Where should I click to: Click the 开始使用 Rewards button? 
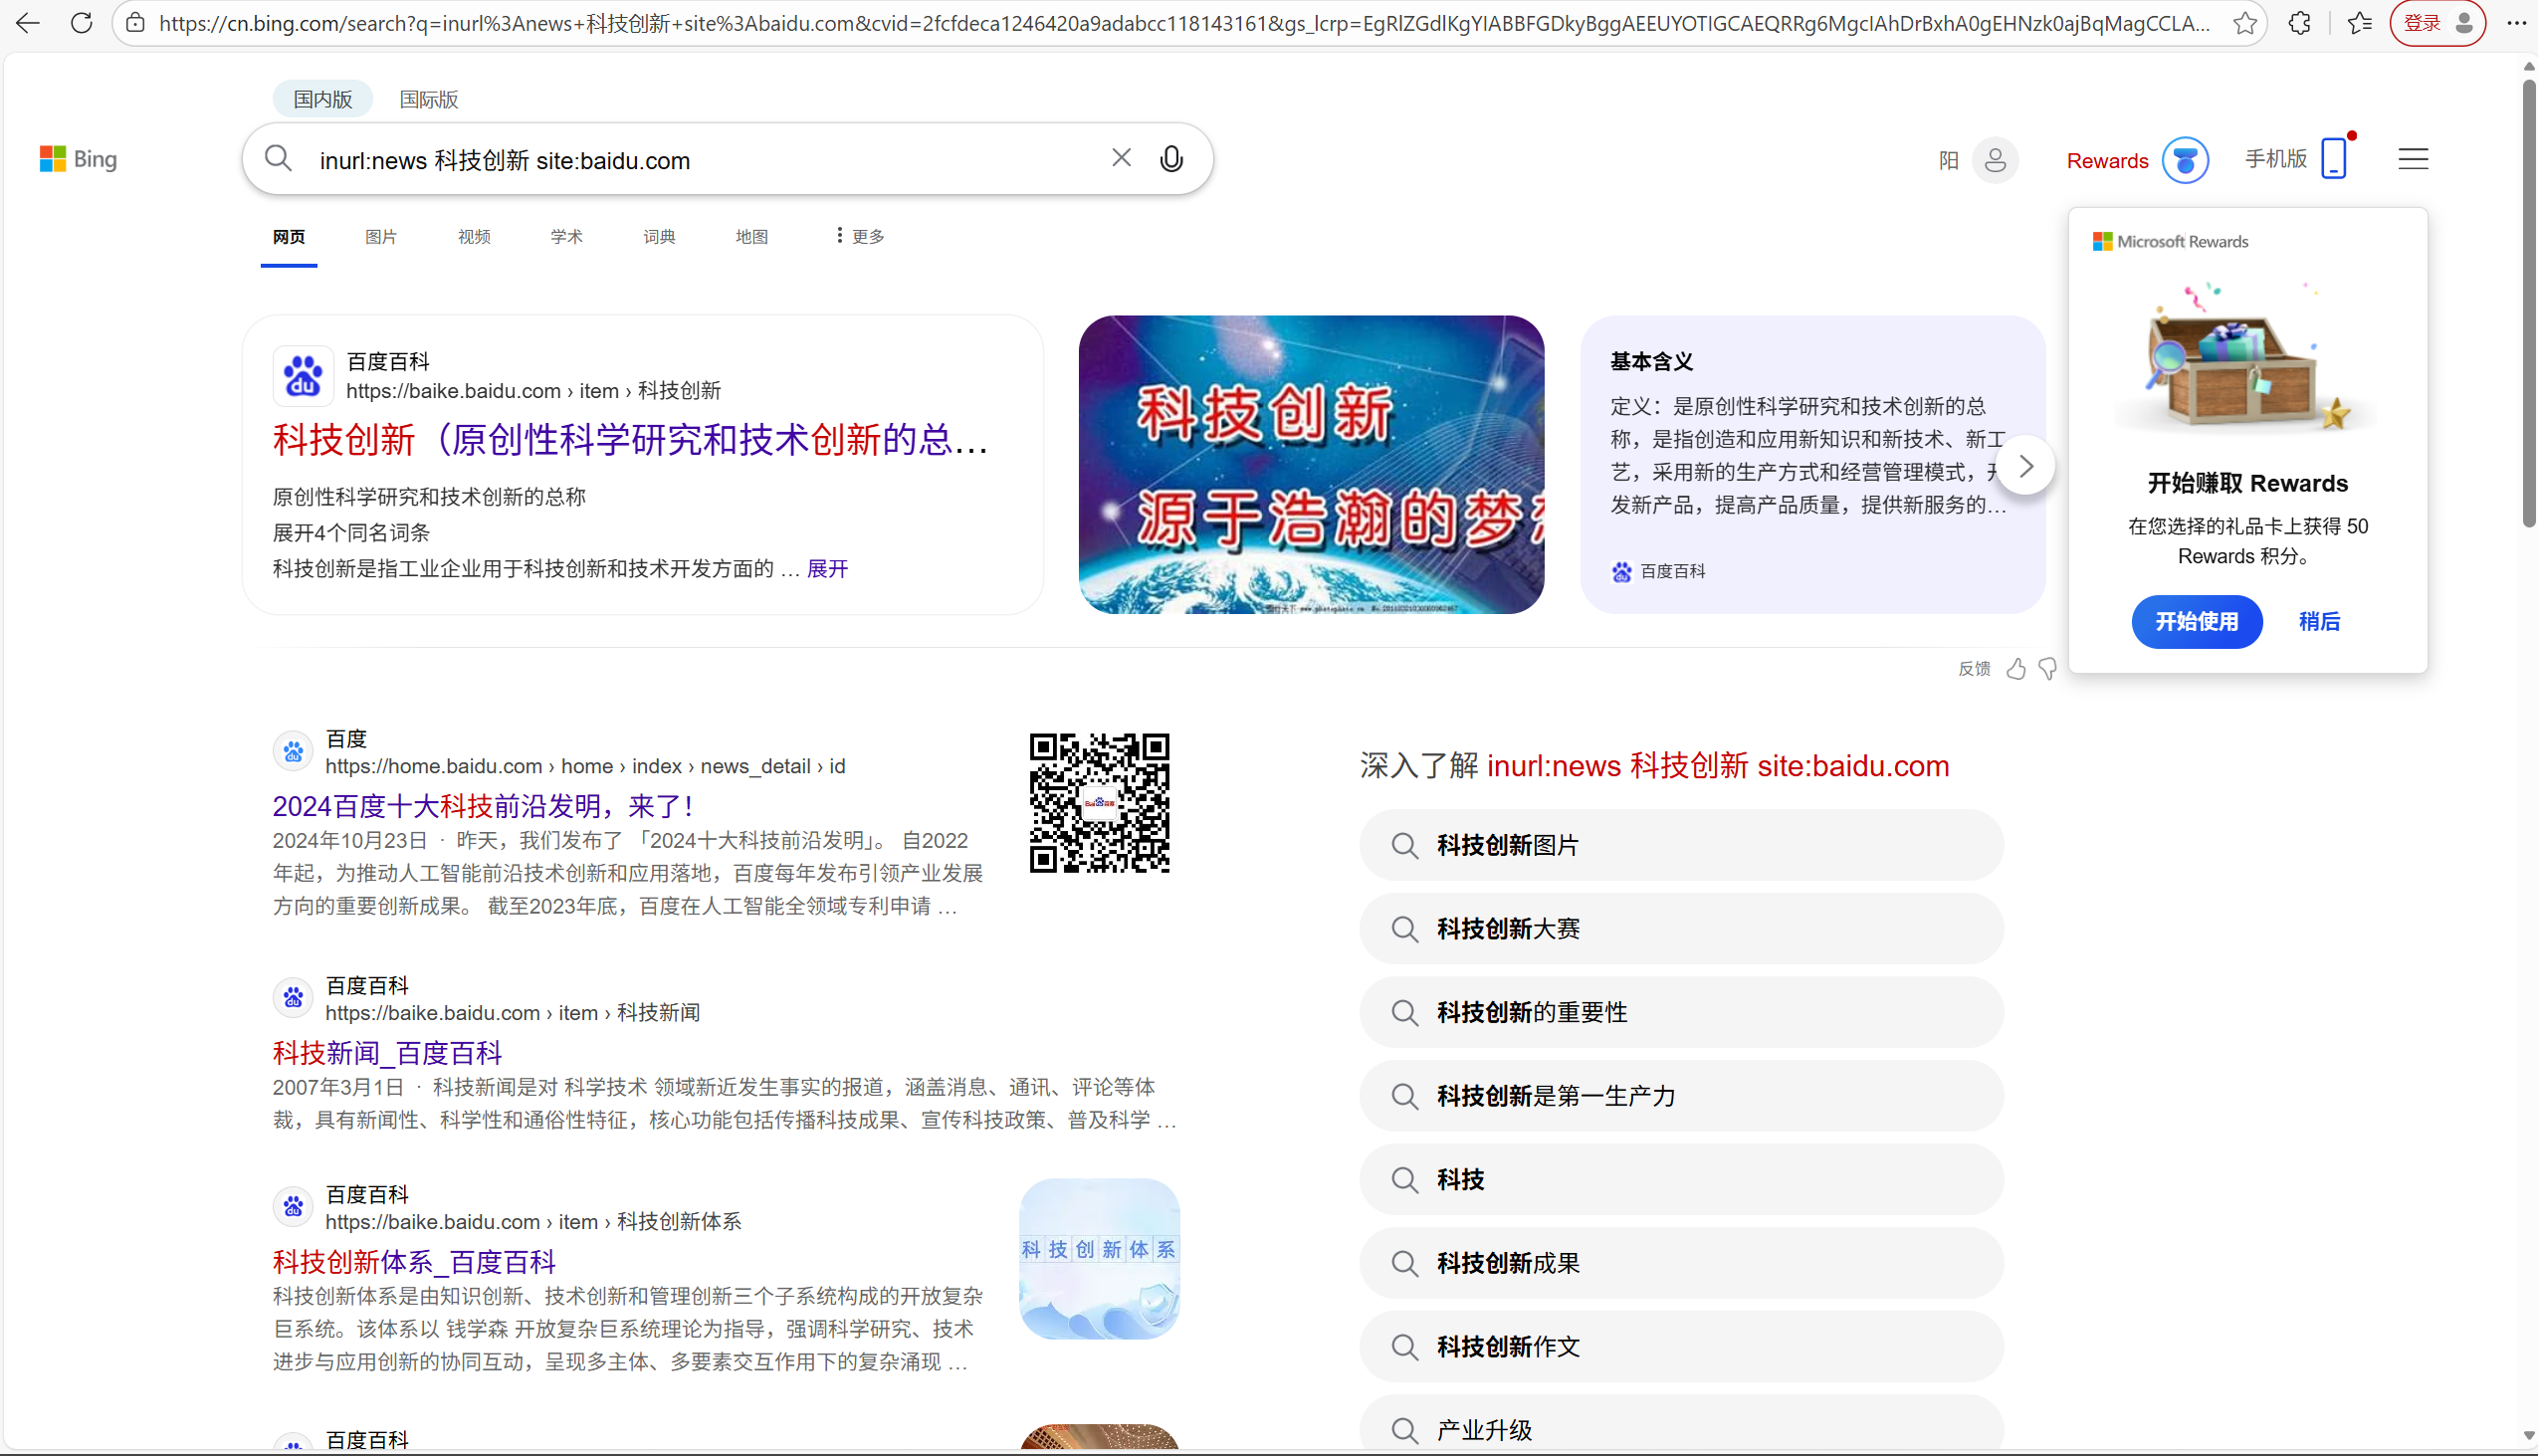point(2196,622)
